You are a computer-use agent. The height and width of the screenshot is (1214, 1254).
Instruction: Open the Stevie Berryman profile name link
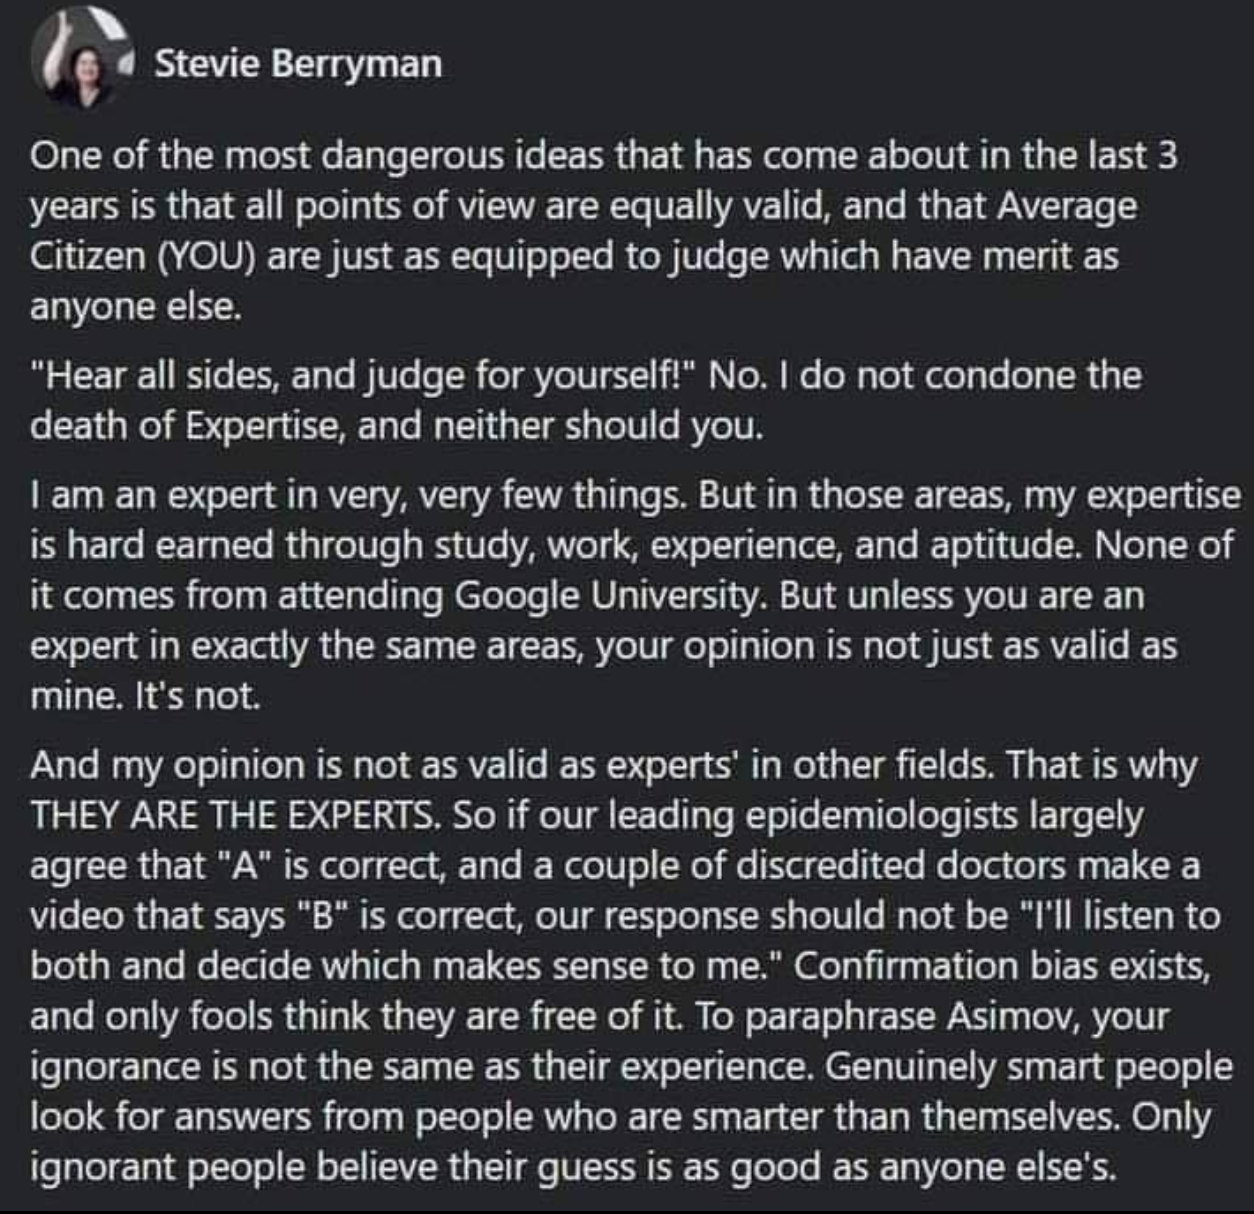pyautogui.click(x=297, y=63)
